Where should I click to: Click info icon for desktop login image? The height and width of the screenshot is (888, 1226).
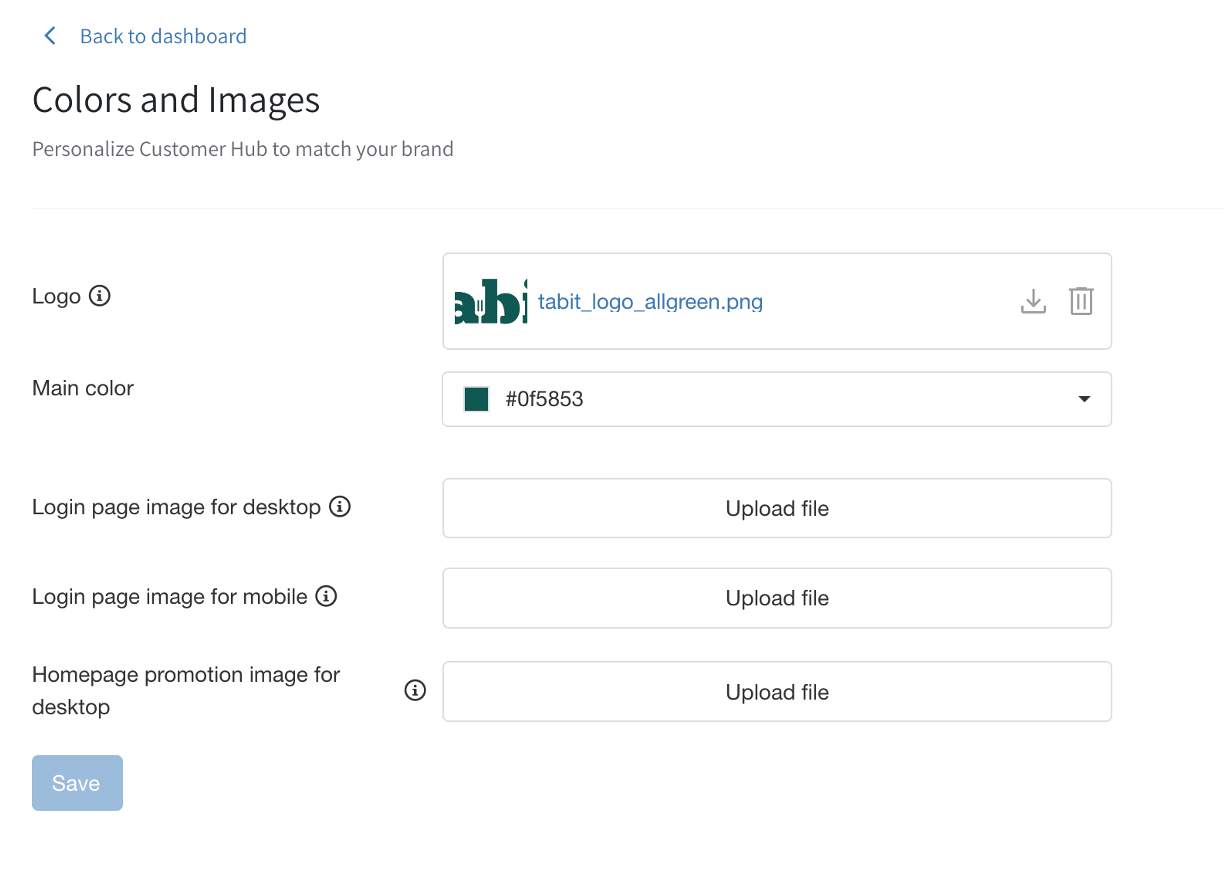click(x=340, y=507)
